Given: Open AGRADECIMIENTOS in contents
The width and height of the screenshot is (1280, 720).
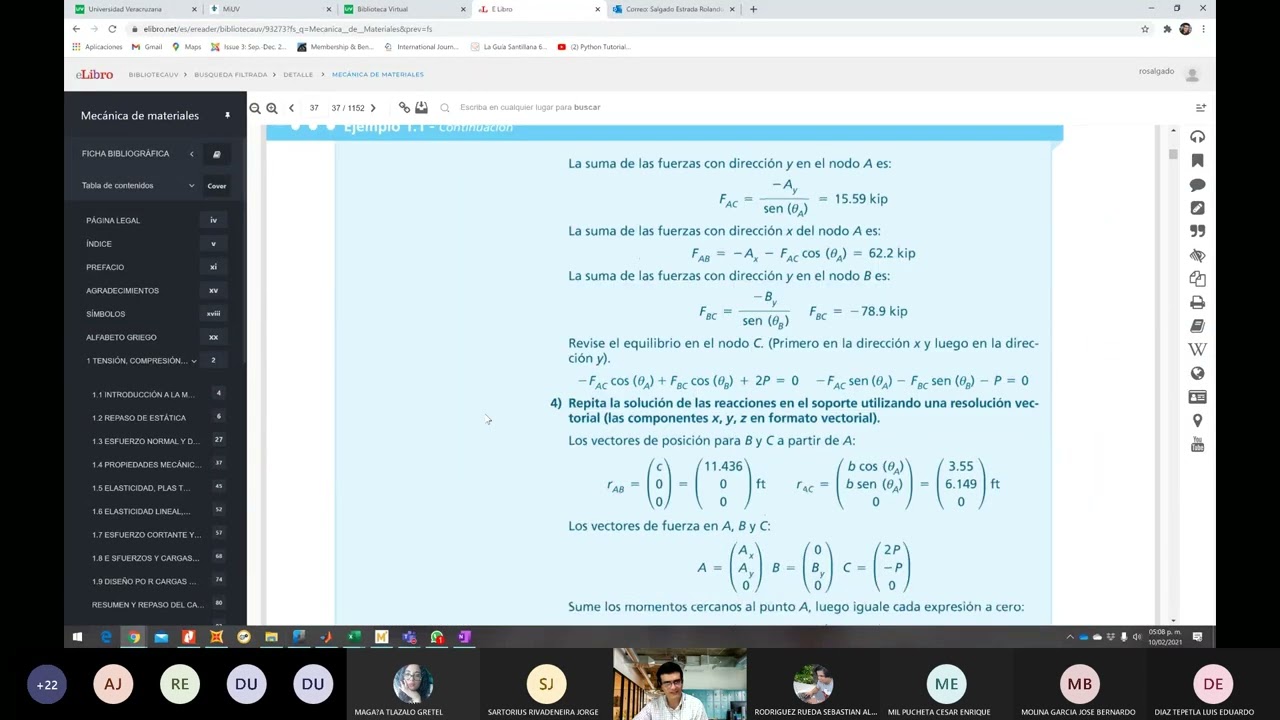Looking at the screenshot, I should pyautogui.click(x=122, y=291).
